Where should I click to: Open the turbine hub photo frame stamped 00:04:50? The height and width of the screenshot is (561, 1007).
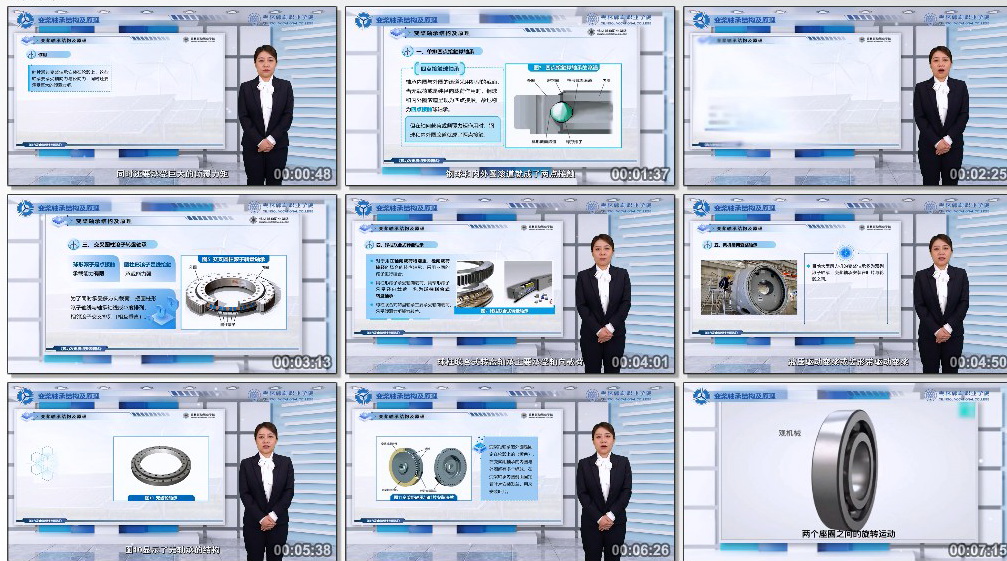(845, 284)
